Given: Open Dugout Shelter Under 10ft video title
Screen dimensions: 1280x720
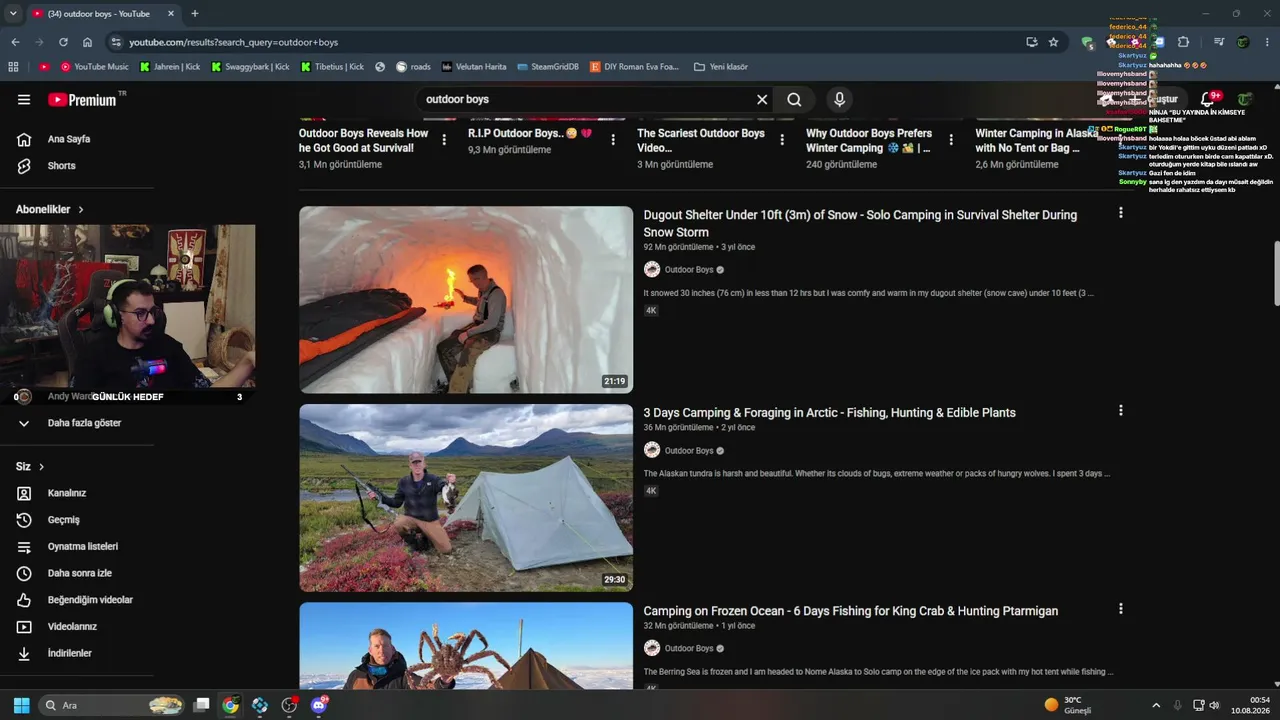Looking at the screenshot, I should click(x=860, y=223).
